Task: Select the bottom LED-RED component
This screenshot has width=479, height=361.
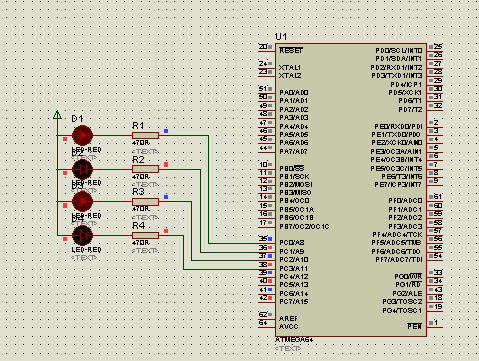Action: tap(82, 235)
